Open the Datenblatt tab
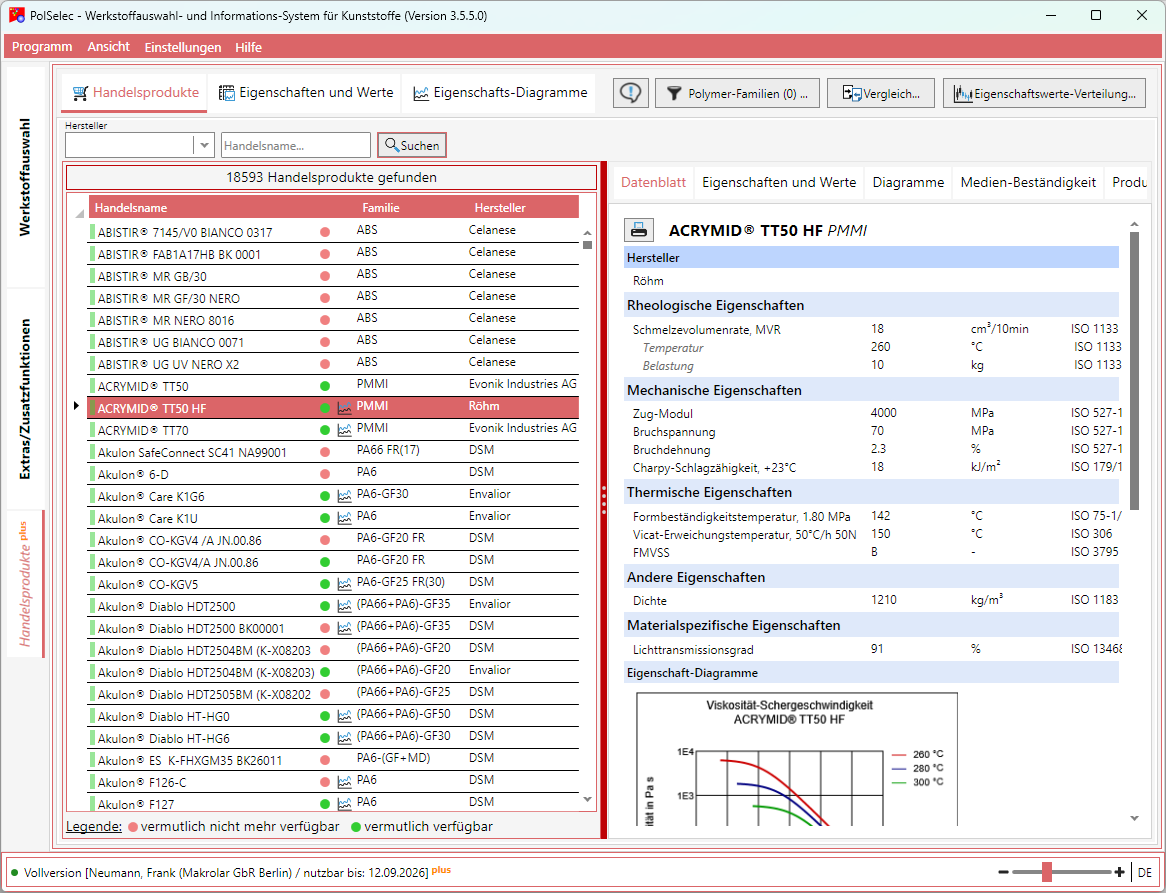 (x=654, y=182)
